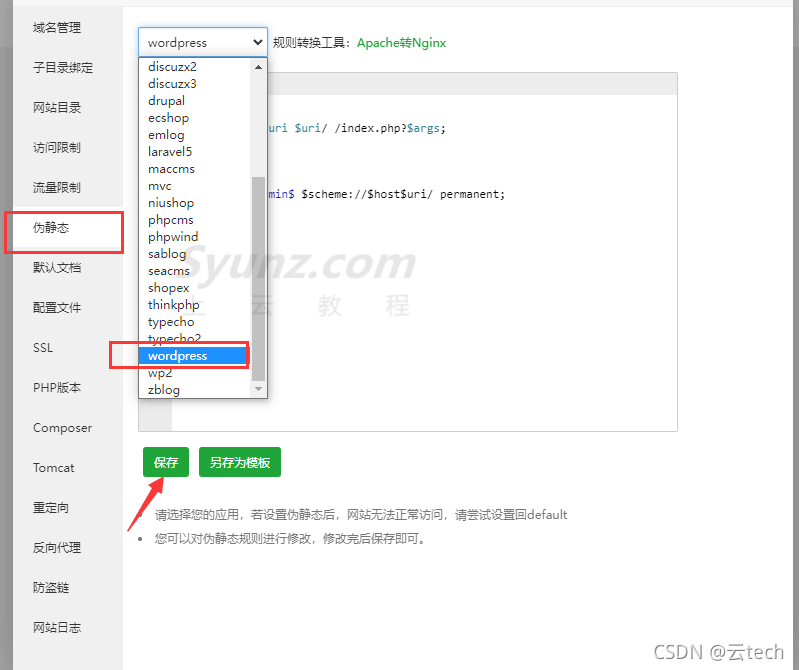Choose ecshop rewrite rule
Image resolution: width=799 pixels, height=670 pixels.
(x=195, y=118)
